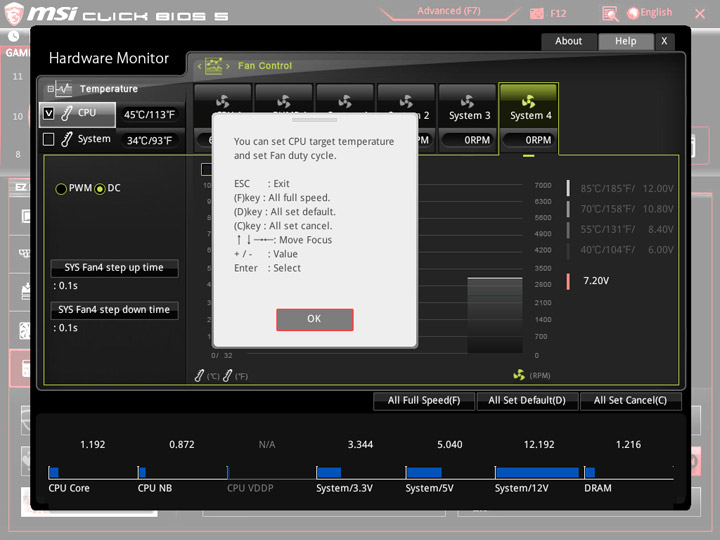The width and height of the screenshot is (720, 540).
Task: Click All Full Speed(F) button
Action: coord(424,400)
